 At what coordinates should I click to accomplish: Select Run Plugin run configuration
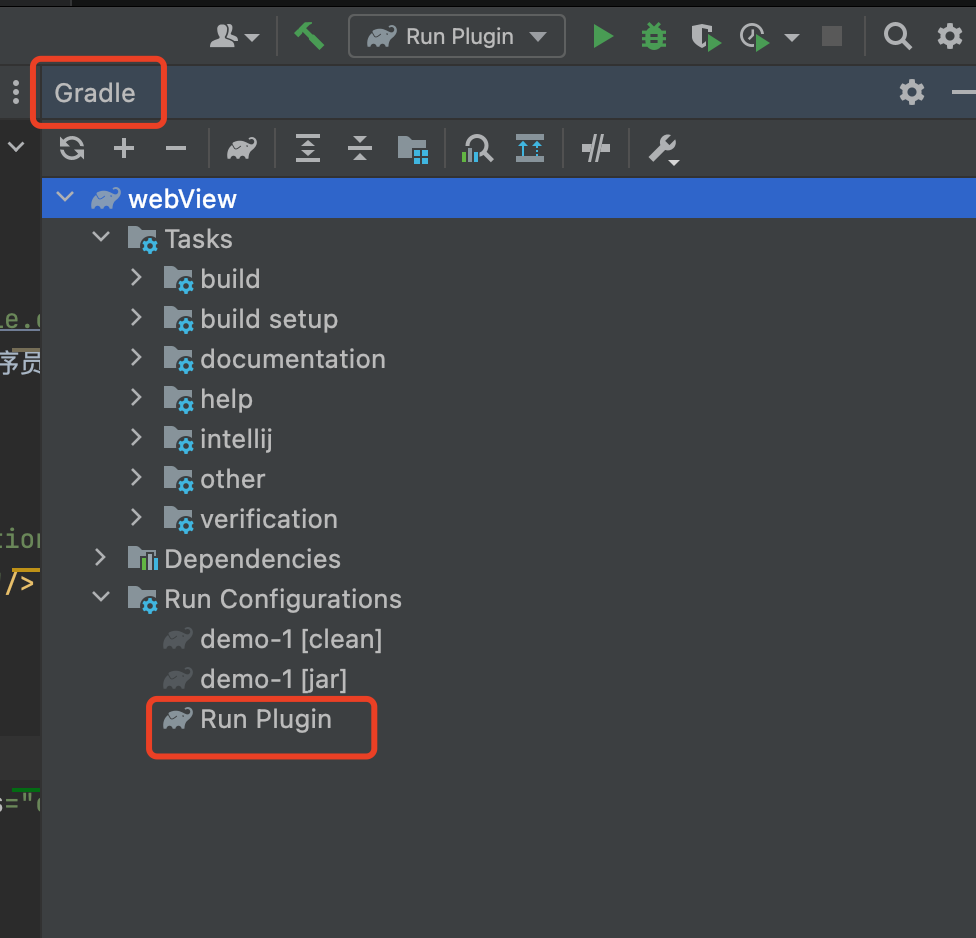265,719
